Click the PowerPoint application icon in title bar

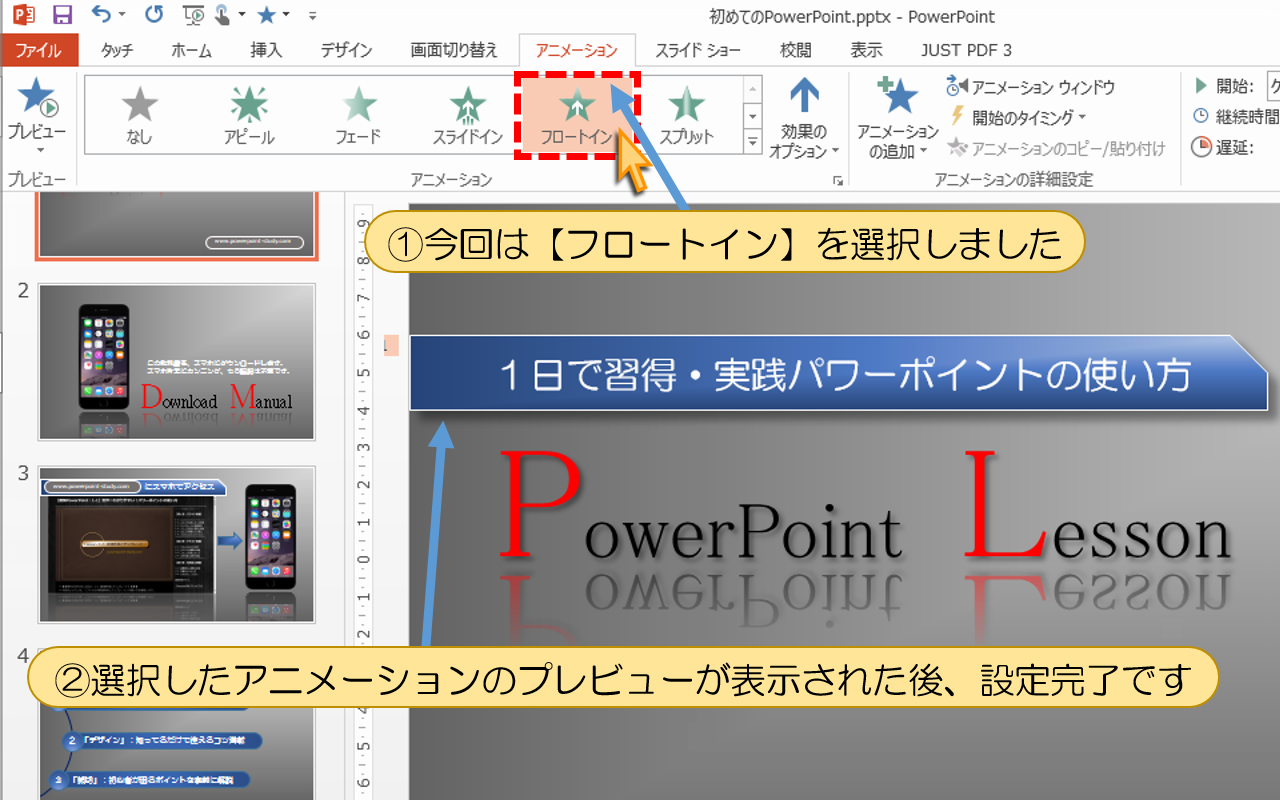(x=24, y=15)
